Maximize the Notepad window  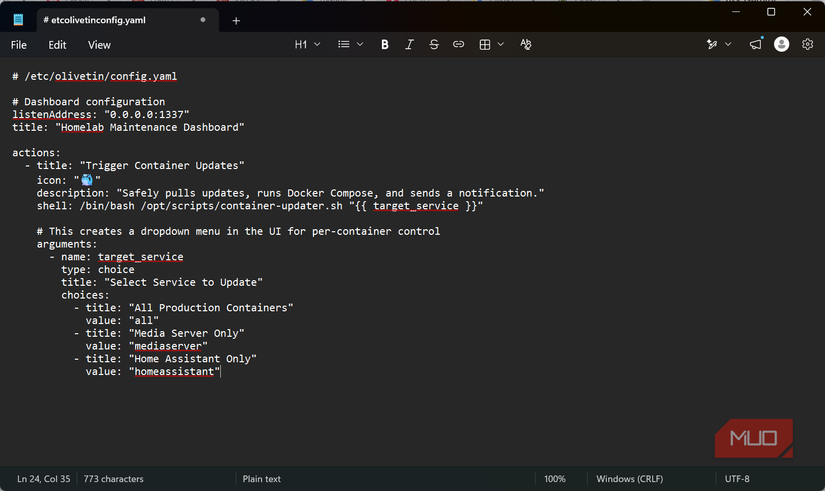pyautogui.click(x=771, y=12)
